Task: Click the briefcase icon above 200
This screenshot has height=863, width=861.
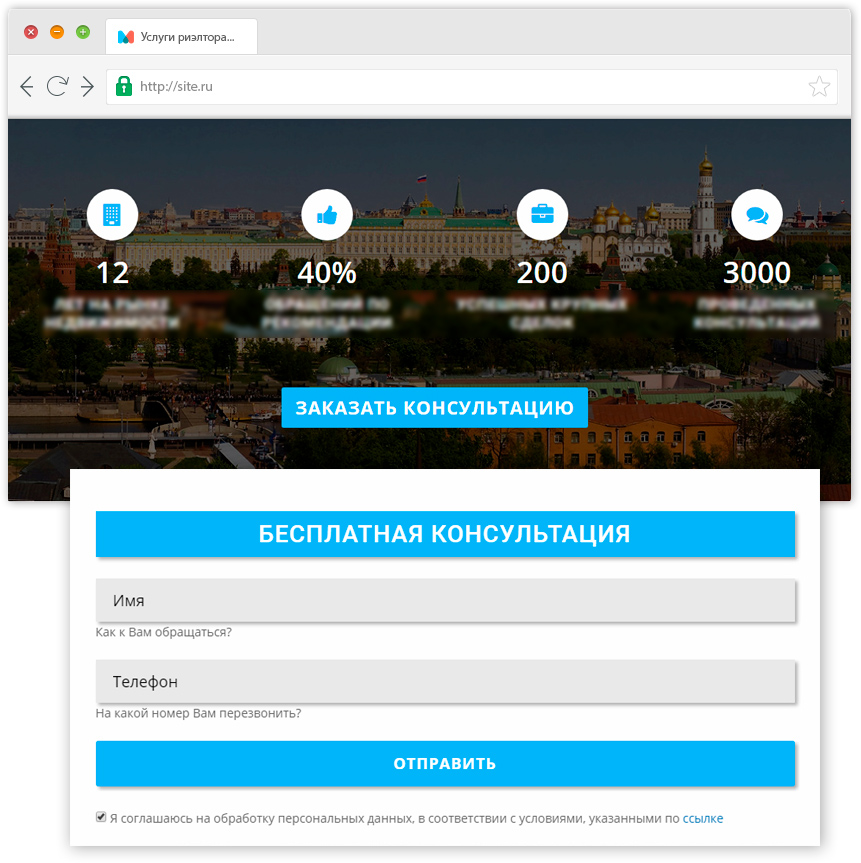Action: pyautogui.click(x=542, y=214)
